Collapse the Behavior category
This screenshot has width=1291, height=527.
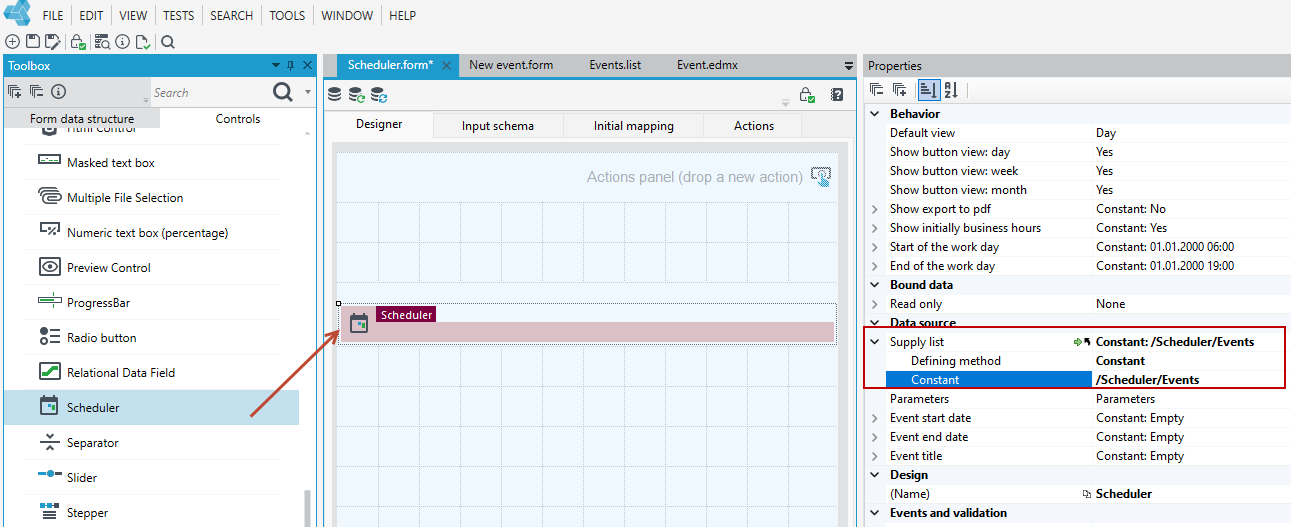pos(876,114)
